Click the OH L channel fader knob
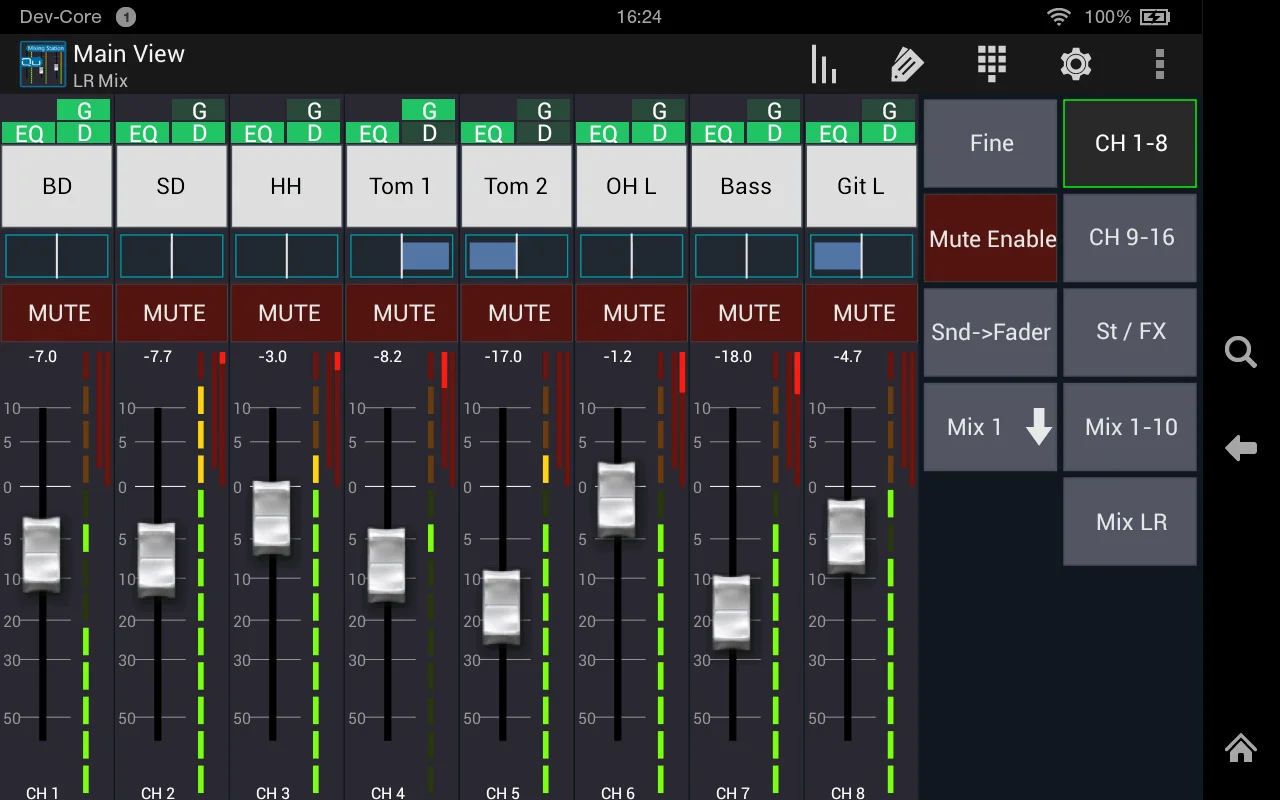The image size is (1280, 800). tap(616, 499)
